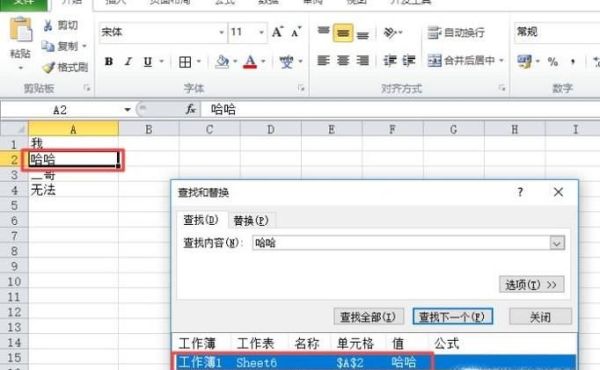Sort results by 工作表 column header
The width and height of the screenshot is (600, 370).
click(x=255, y=344)
